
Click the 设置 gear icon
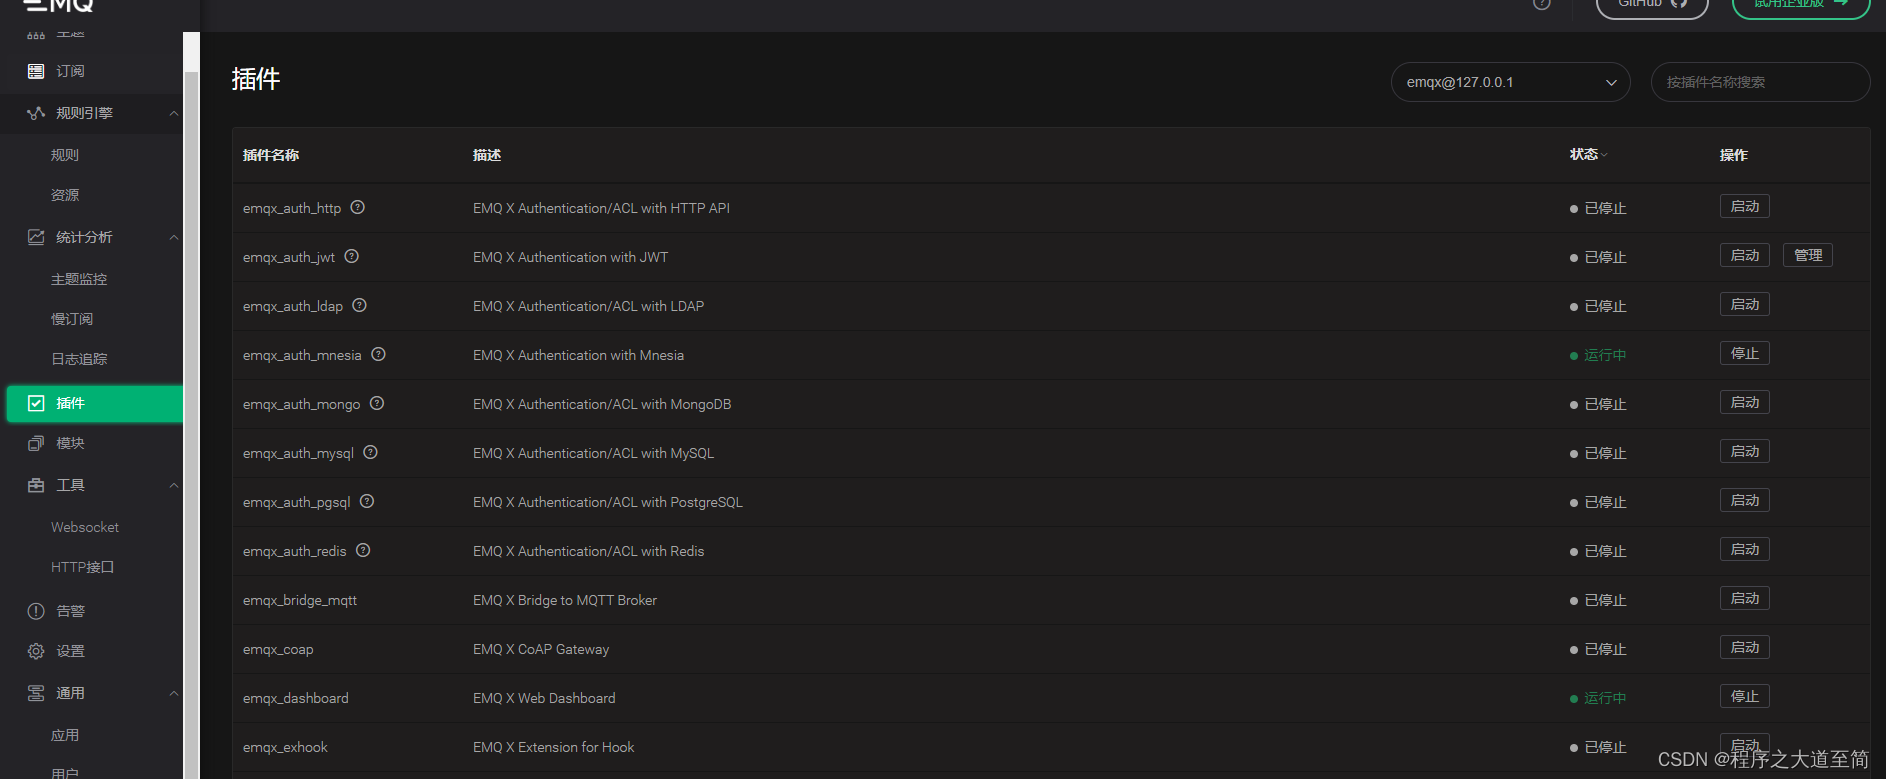click(36, 651)
